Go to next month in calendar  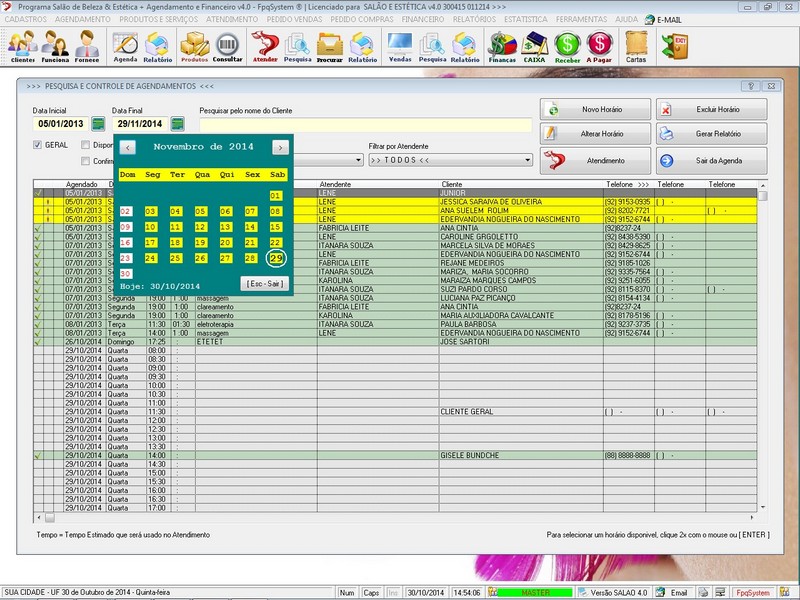tap(280, 147)
